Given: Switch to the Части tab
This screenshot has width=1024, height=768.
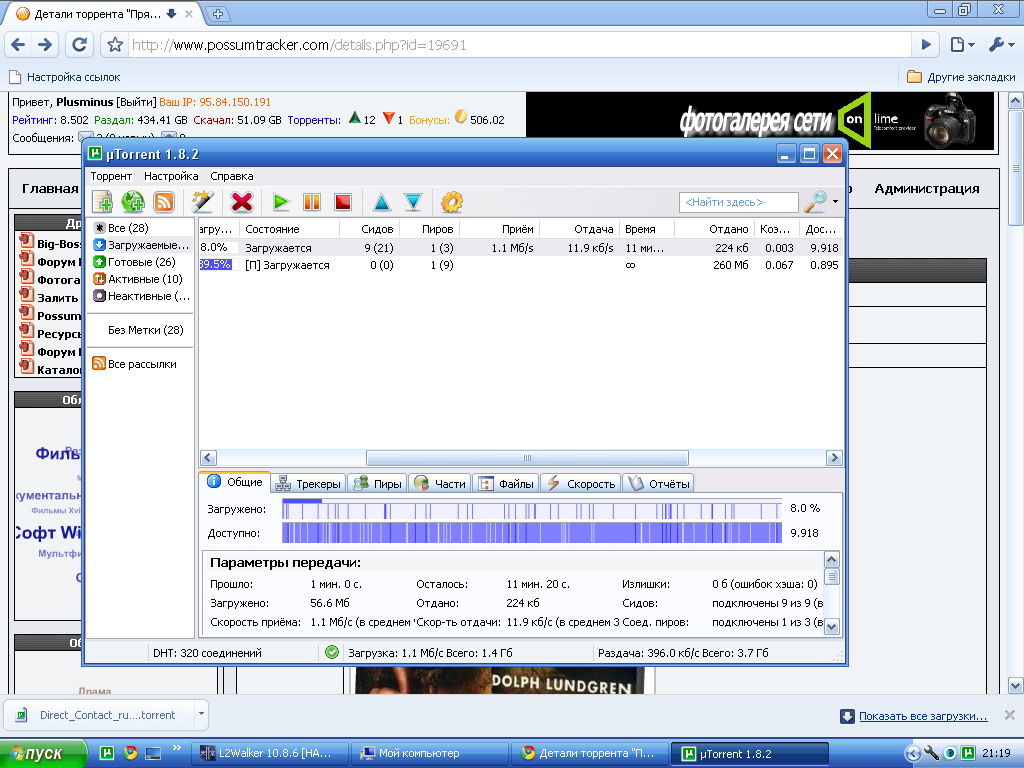Looking at the screenshot, I should pyautogui.click(x=440, y=484).
